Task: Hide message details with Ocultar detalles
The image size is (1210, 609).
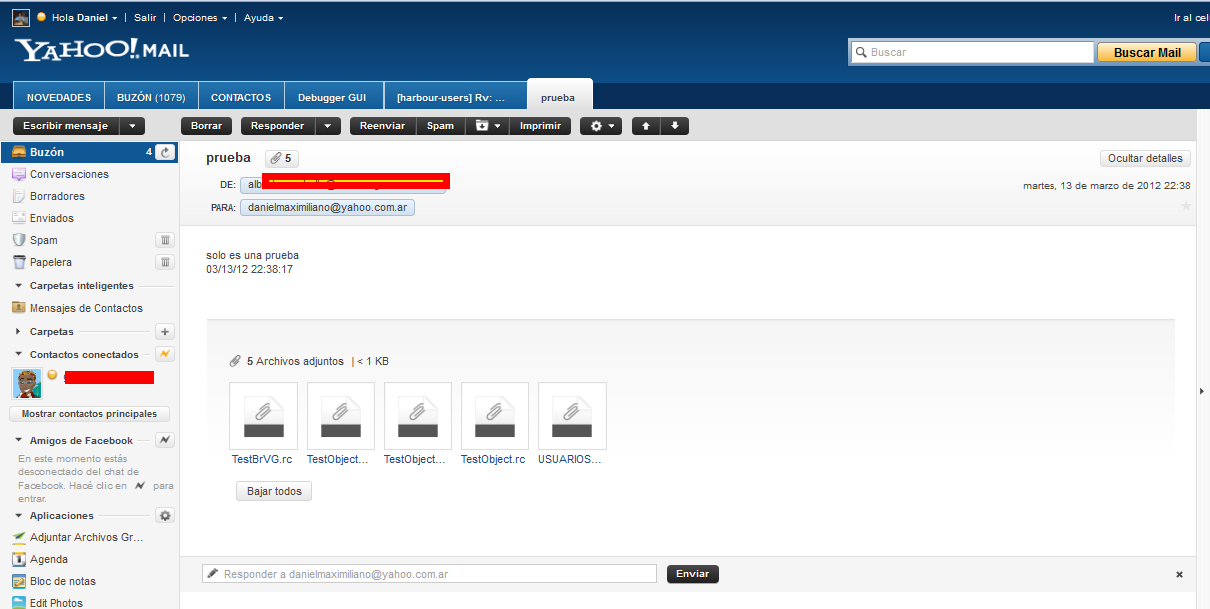Action: click(x=1145, y=158)
